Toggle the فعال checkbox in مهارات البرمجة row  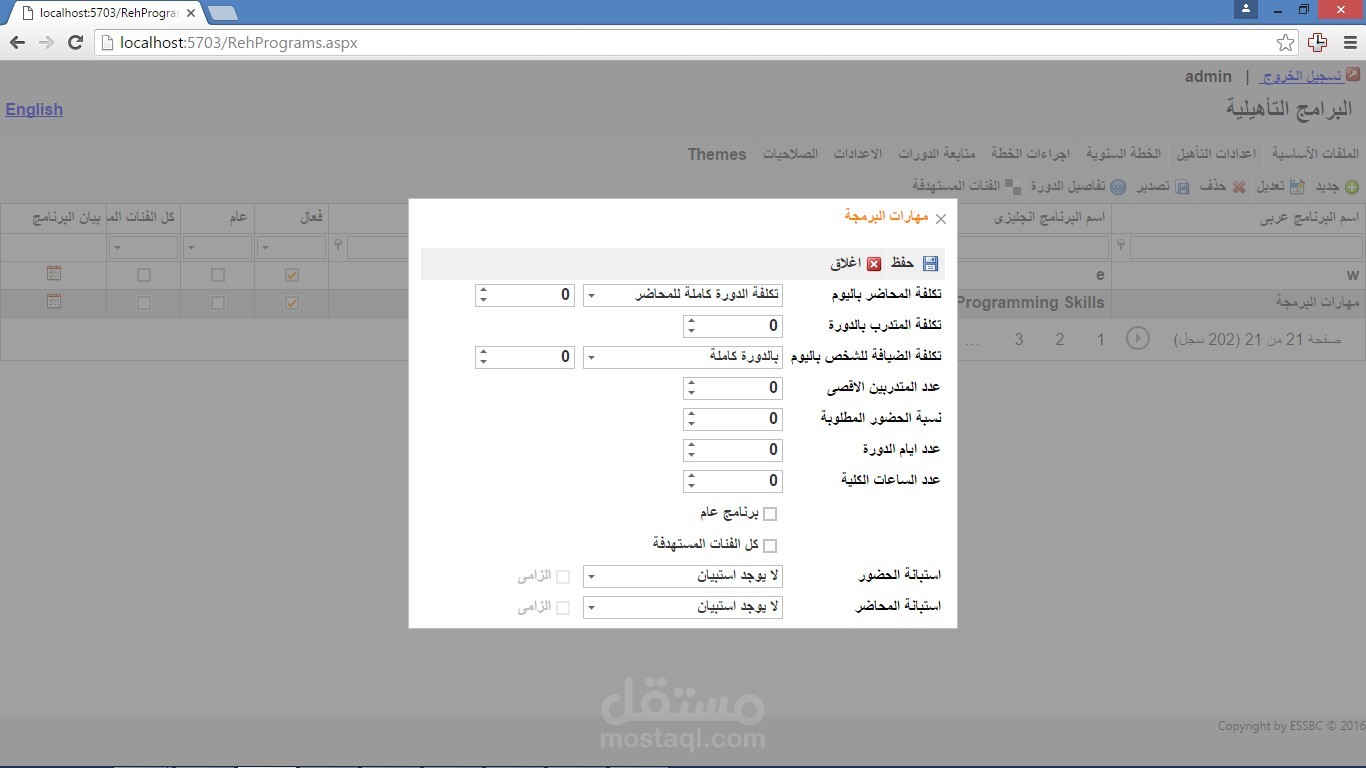[x=292, y=303]
